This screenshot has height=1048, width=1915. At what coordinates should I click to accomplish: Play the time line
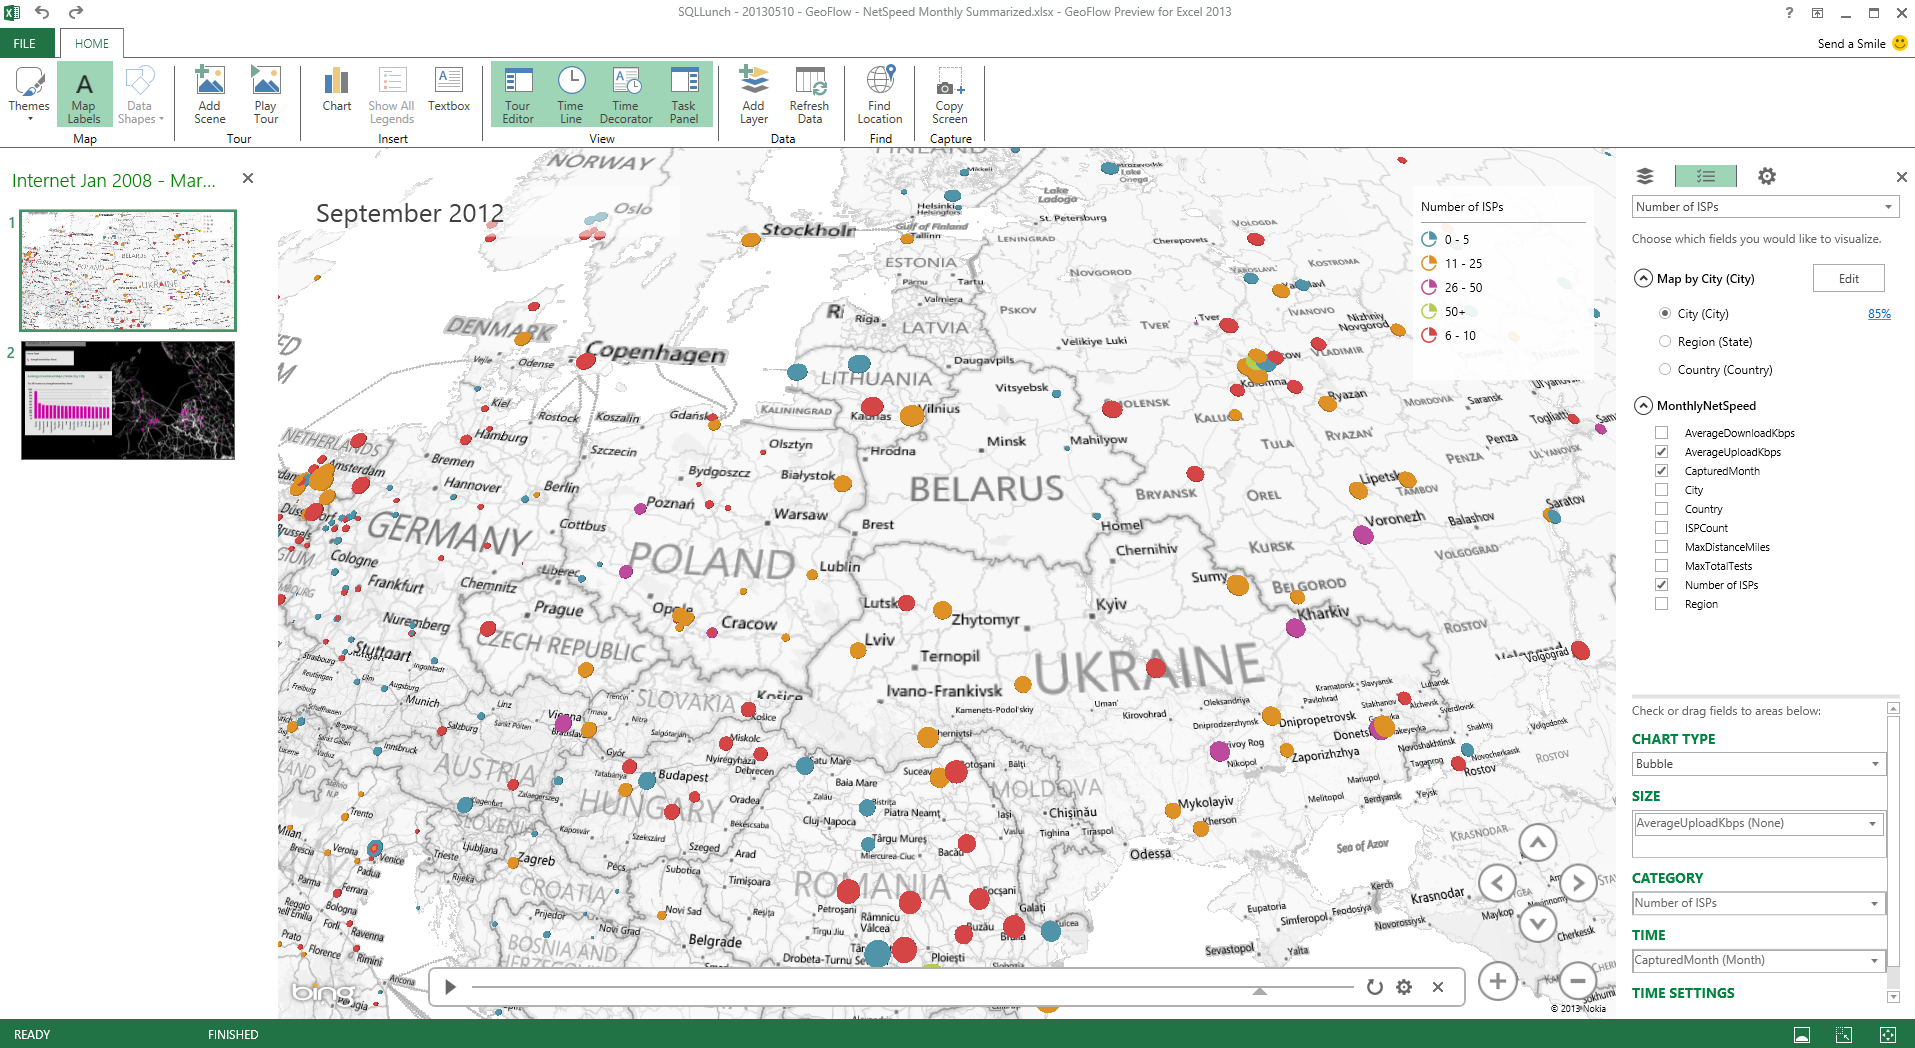pyautogui.click(x=450, y=987)
